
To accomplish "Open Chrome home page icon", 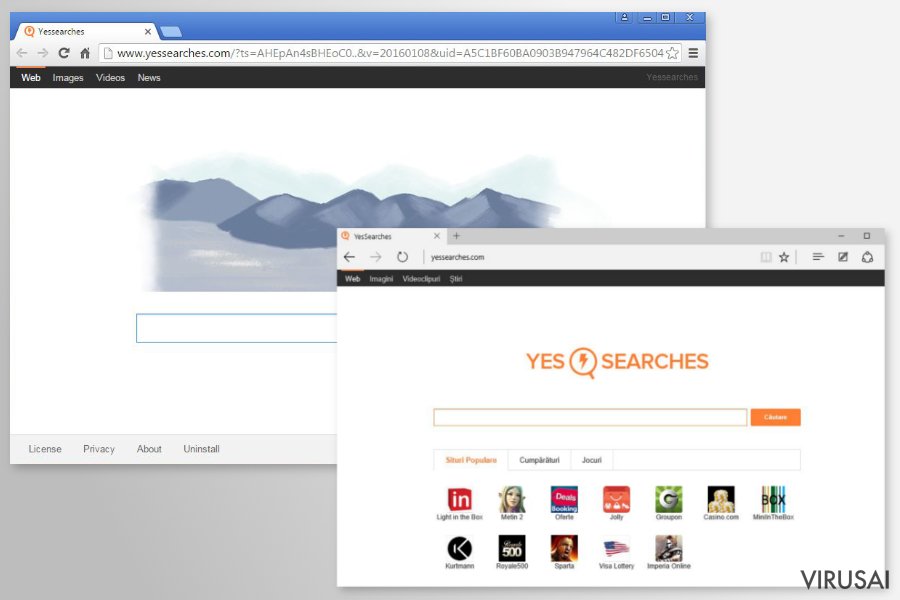I will click(85, 53).
